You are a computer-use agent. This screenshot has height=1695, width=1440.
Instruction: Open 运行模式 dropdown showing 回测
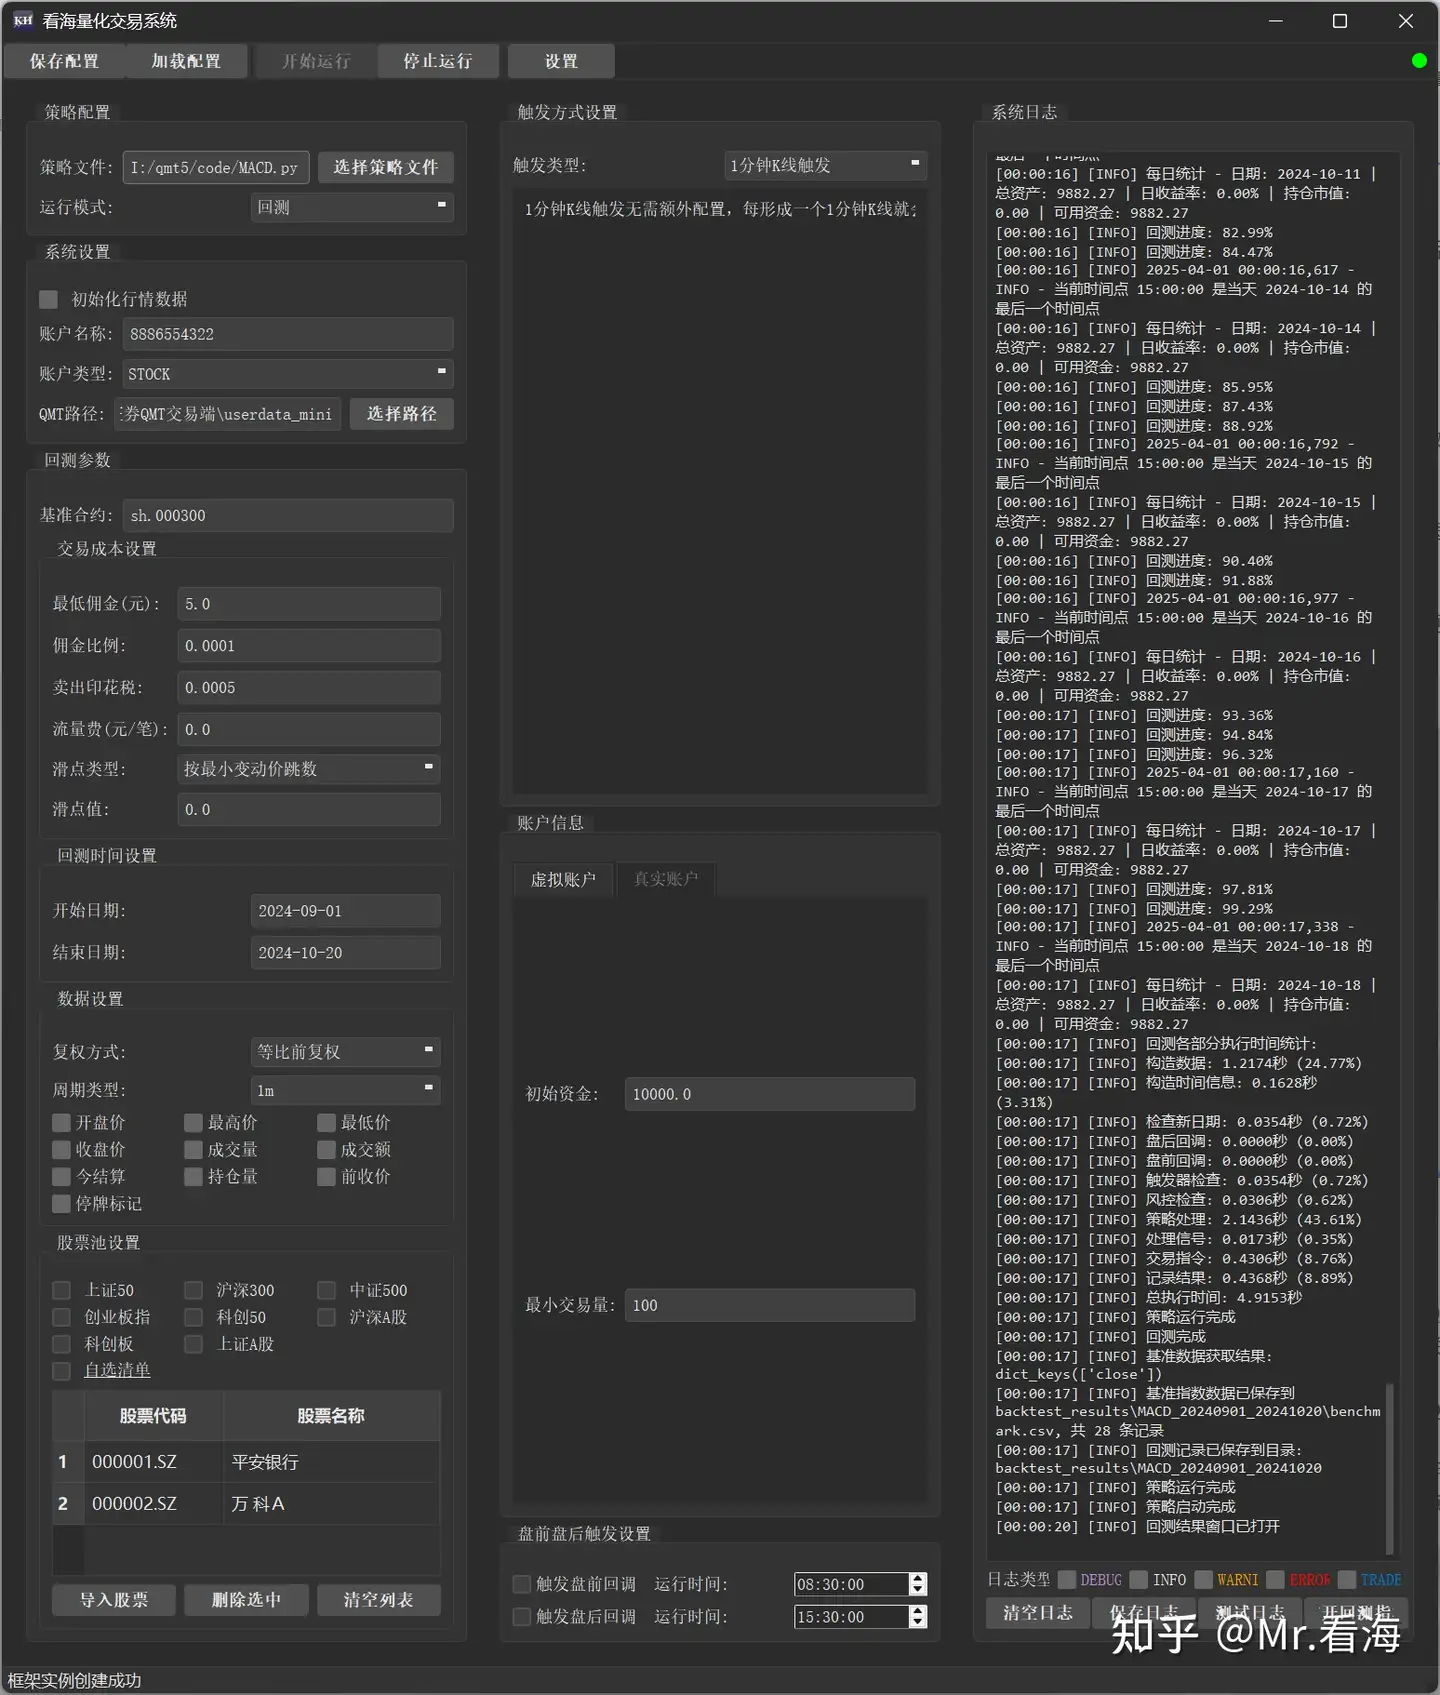352,207
